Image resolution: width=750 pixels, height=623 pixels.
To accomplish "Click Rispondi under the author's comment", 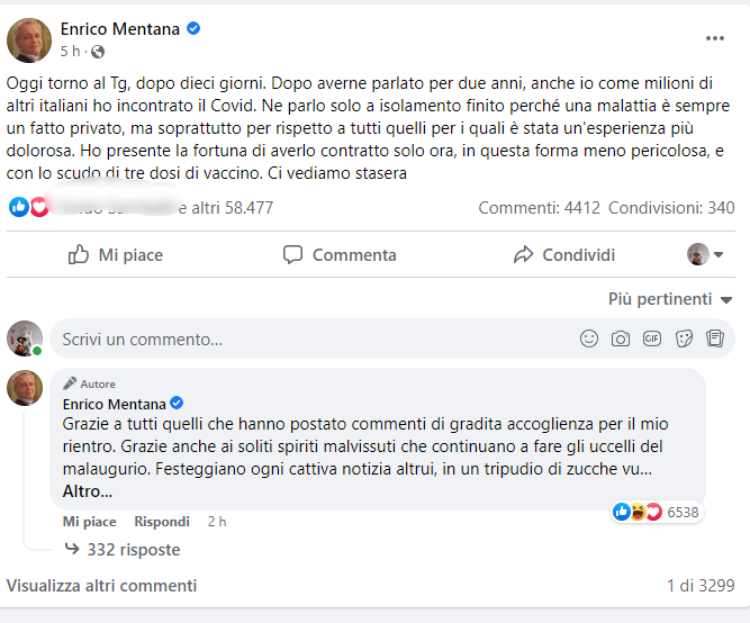I will pyautogui.click(x=162, y=522).
